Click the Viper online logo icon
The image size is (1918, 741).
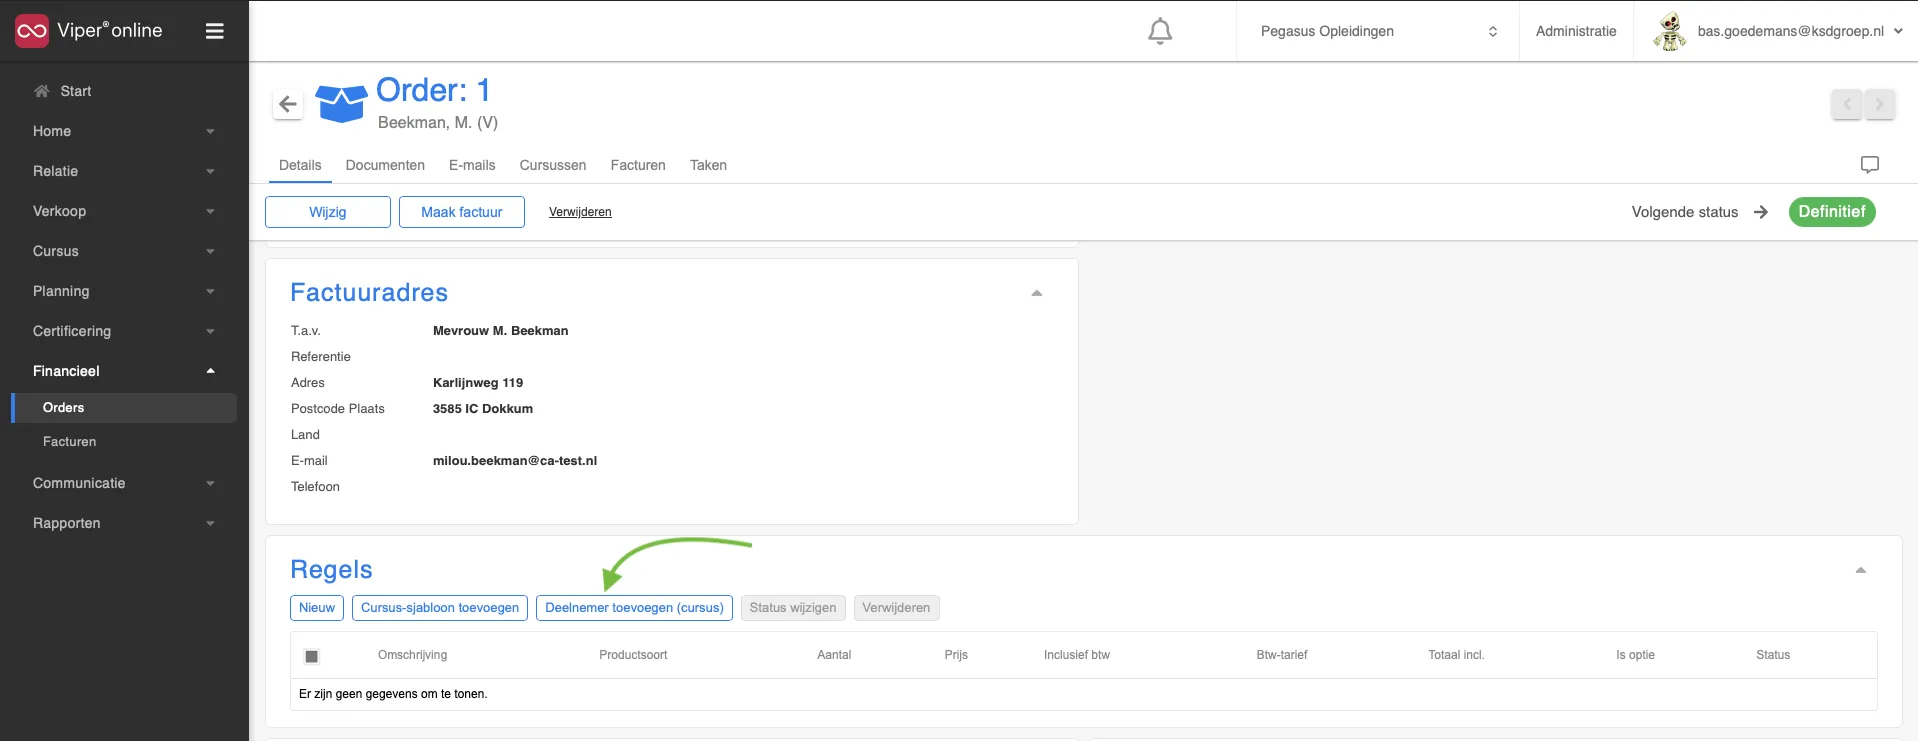tap(32, 31)
